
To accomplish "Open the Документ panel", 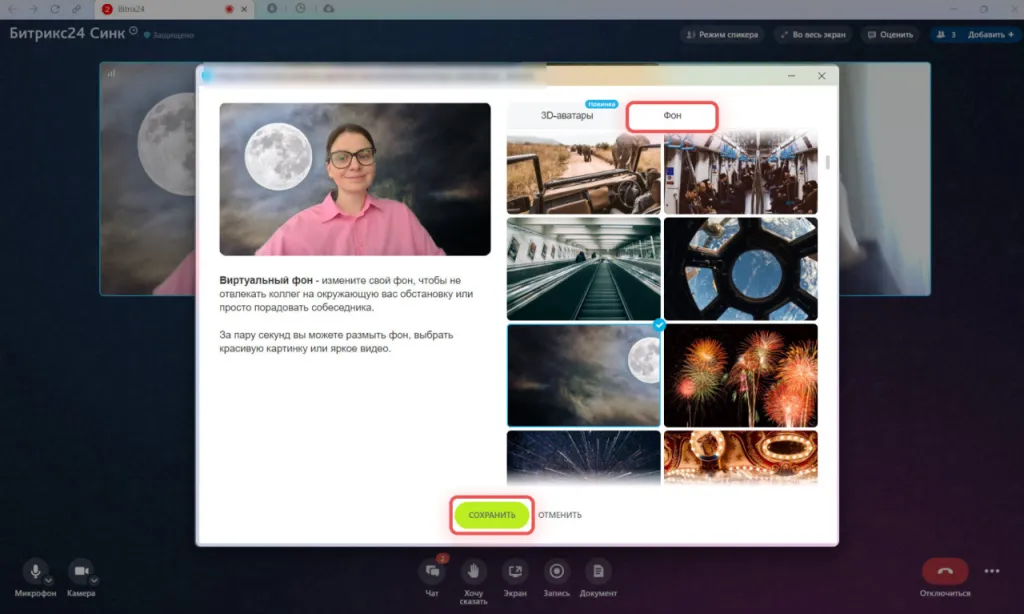I will click(598, 571).
